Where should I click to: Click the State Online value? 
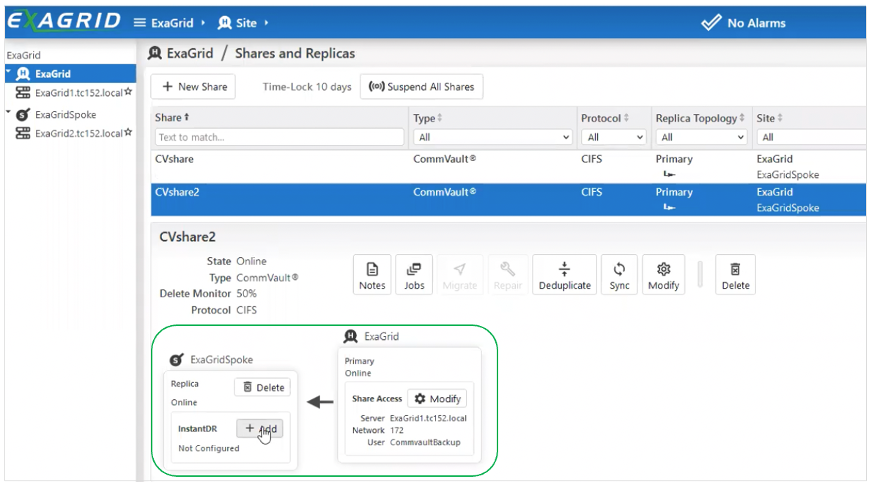tap(251, 261)
